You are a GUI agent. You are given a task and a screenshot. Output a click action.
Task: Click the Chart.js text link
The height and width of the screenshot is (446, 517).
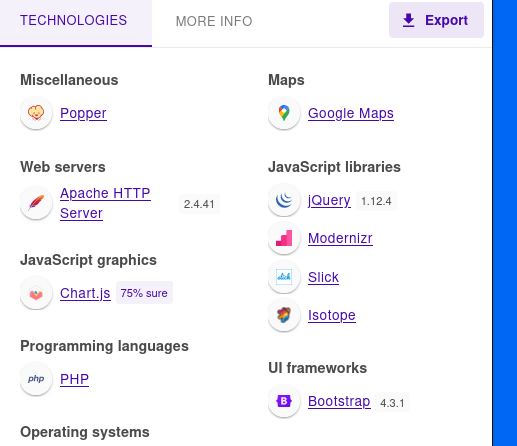(x=85, y=293)
